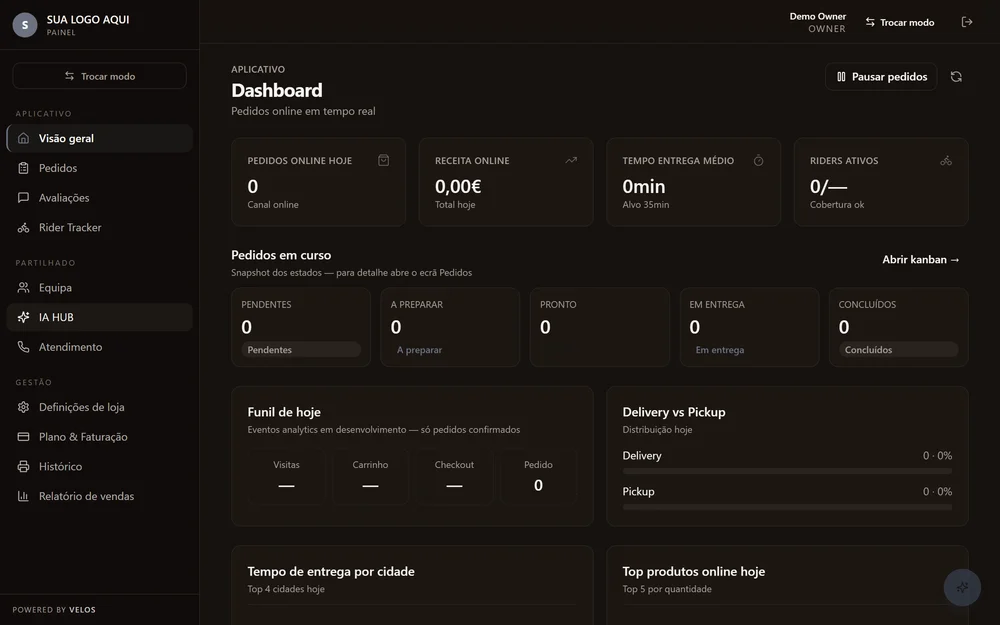
Task: Click the A Preparar status card
Action: pos(450,327)
